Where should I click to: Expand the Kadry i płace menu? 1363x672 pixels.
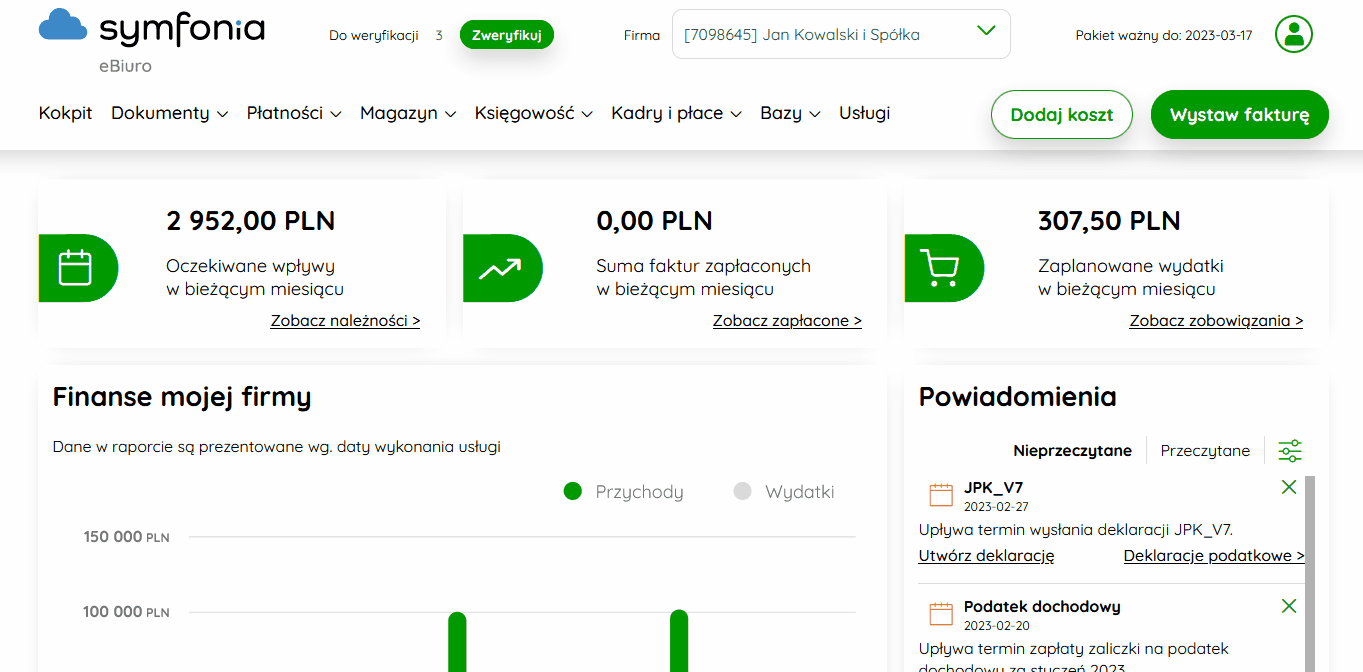tap(676, 113)
